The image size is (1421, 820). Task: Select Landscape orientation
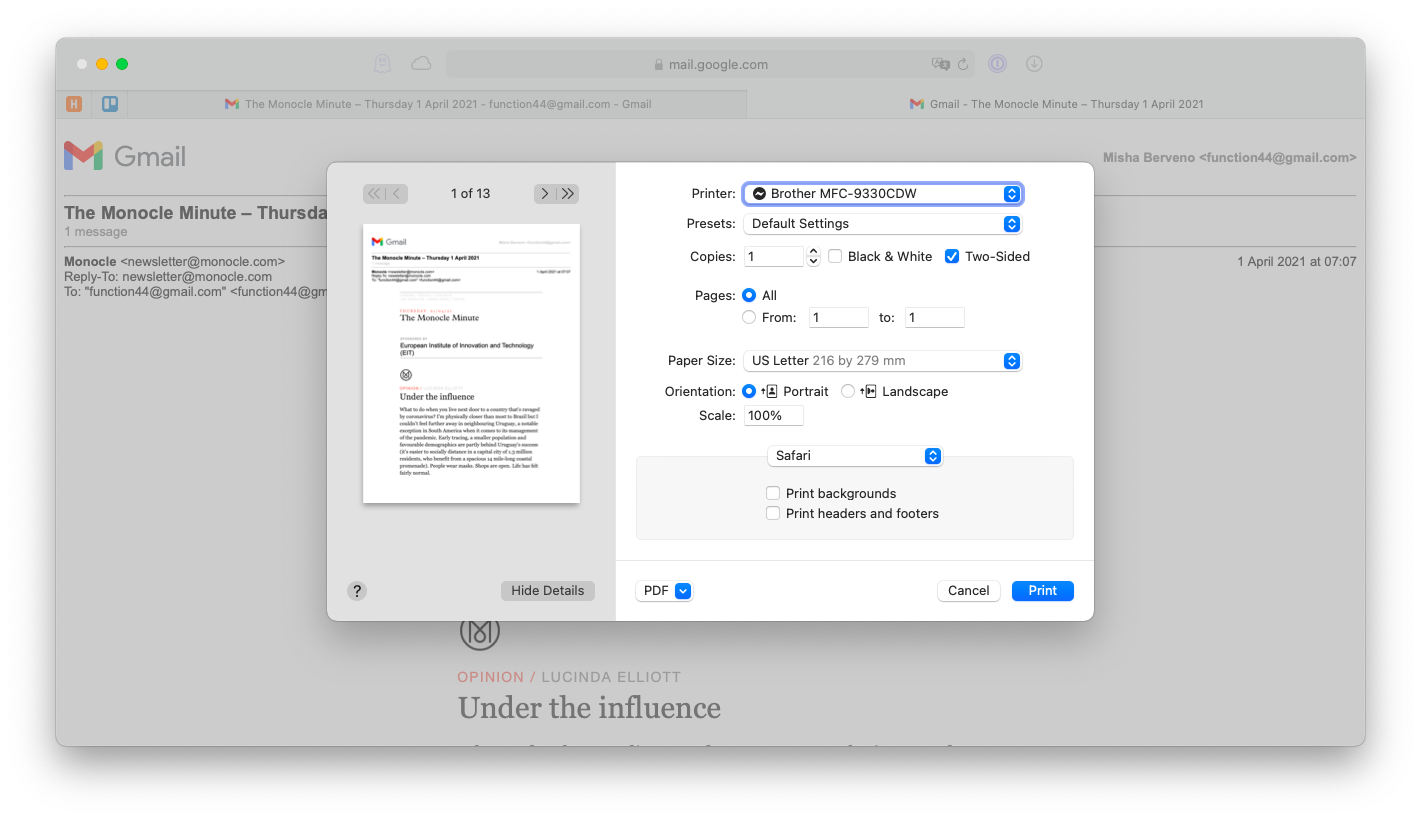coord(848,391)
